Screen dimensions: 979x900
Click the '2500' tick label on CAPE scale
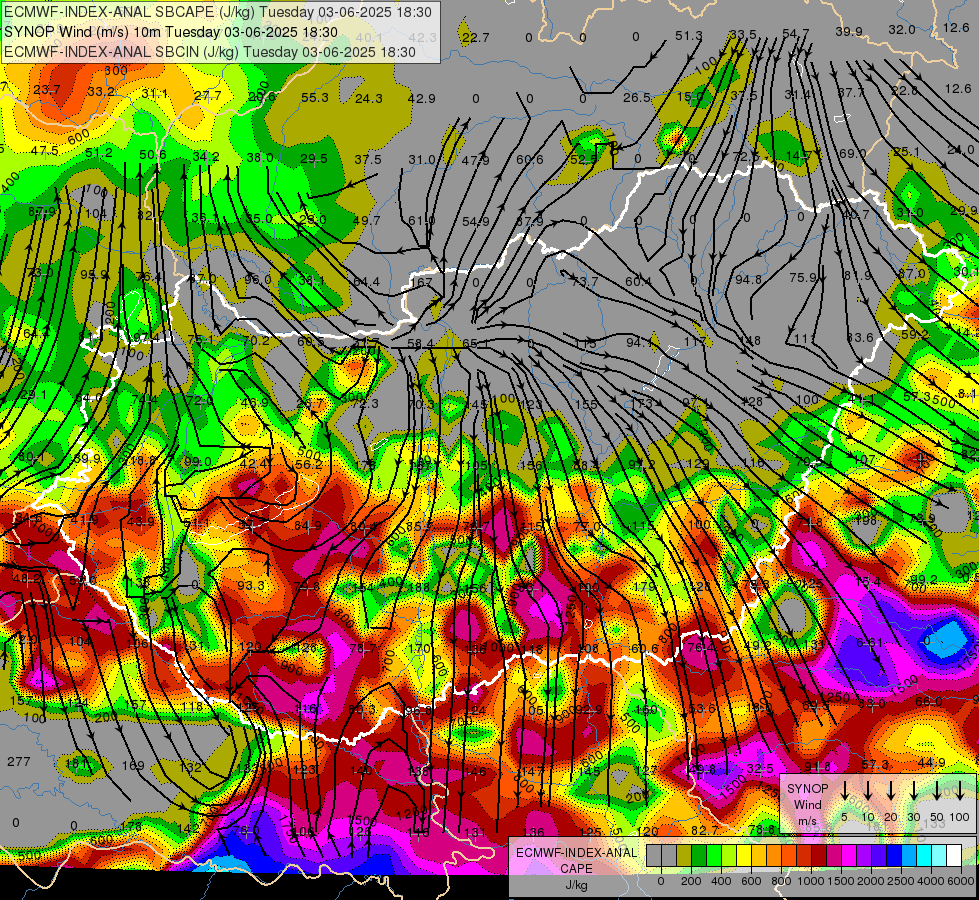(x=901, y=881)
